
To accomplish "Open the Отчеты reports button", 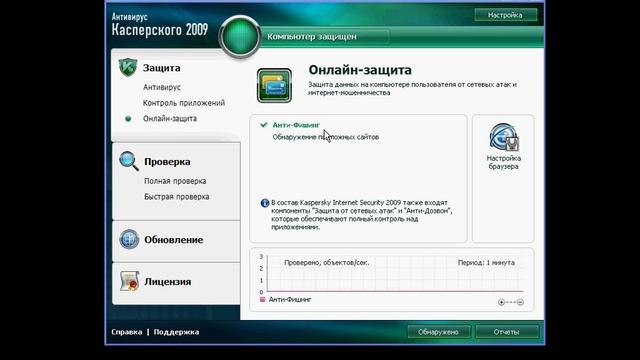I will click(x=506, y=332).
